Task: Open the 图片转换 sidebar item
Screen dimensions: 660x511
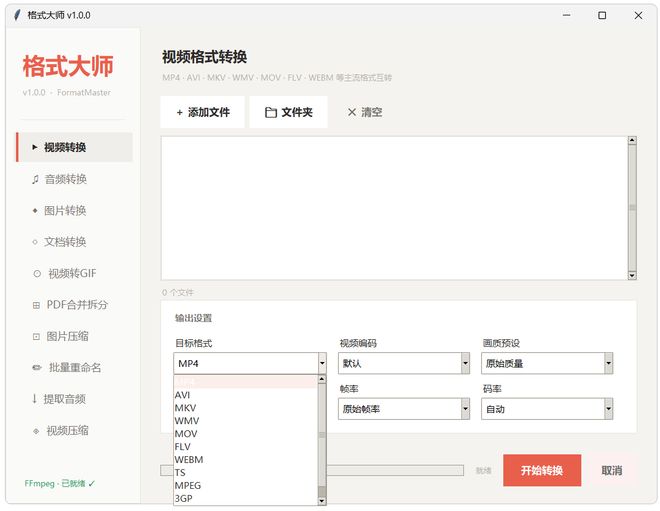Action: tap(75, 210)
